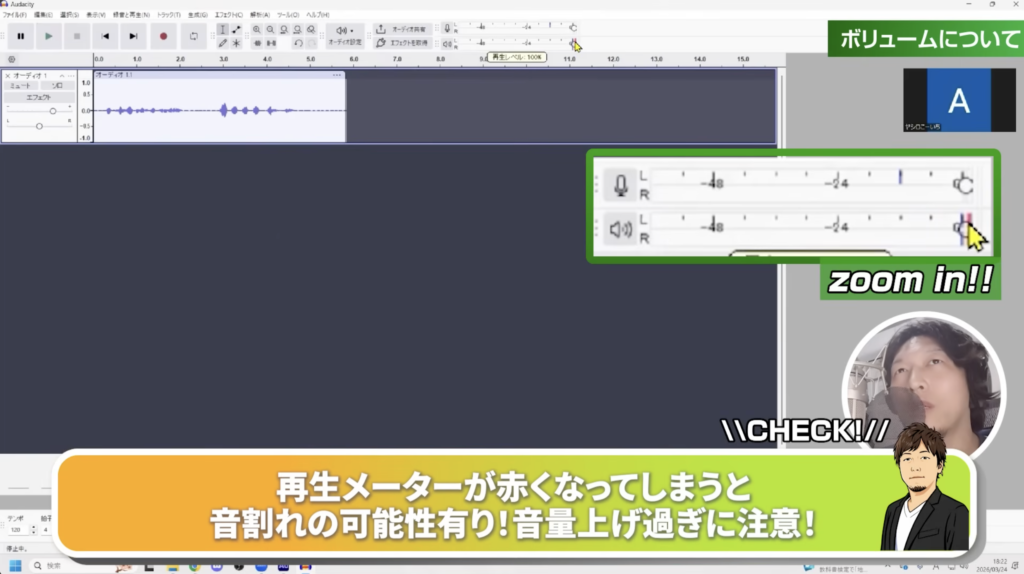Open the オーディオ設定 audio setup dropdown

[x=345, y=35]
